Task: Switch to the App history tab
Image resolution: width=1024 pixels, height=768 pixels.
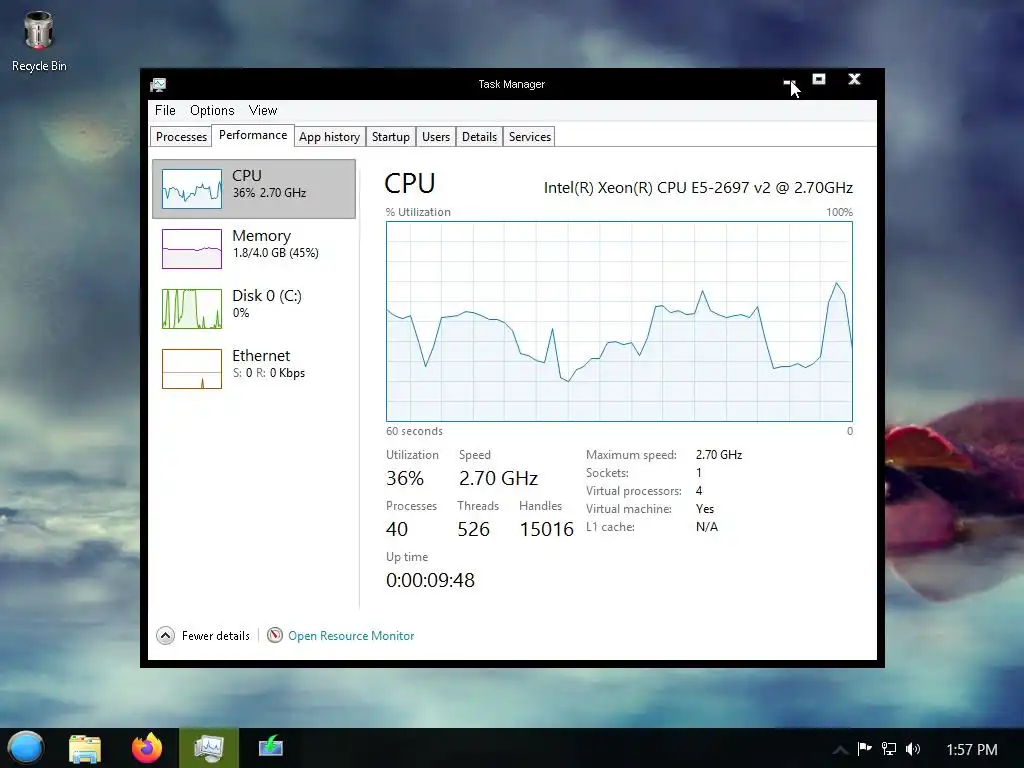Action: [x=330, y=136]
